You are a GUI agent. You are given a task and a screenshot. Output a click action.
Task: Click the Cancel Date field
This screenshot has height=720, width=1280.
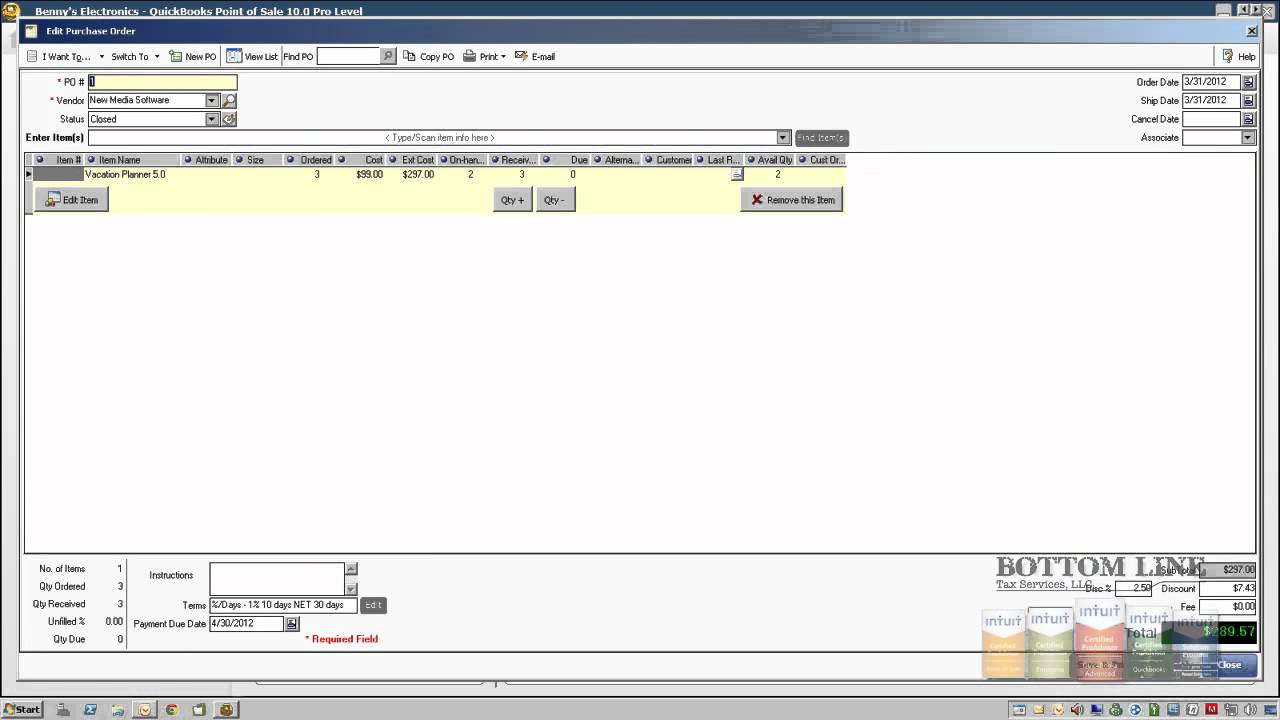click(1211, 119)
